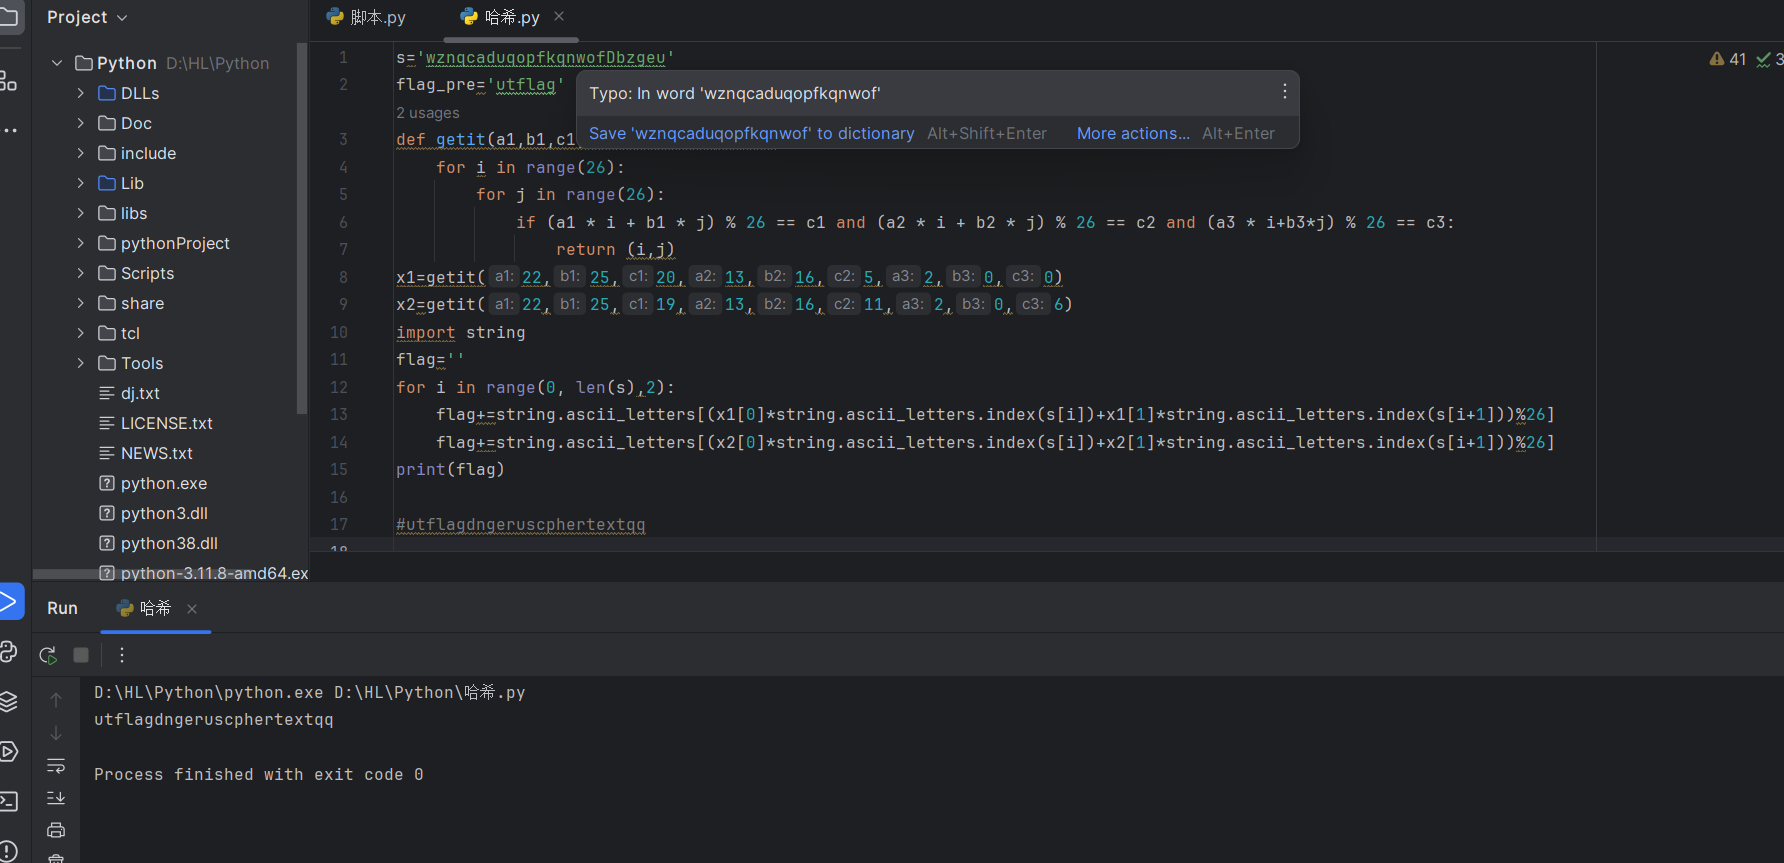Image resolution: width=1784 pixels, height=863 pixels.
Task: Click the output text utflagdngeruscphertextqq
Action: pyautogui.click(x=214, y=719)
